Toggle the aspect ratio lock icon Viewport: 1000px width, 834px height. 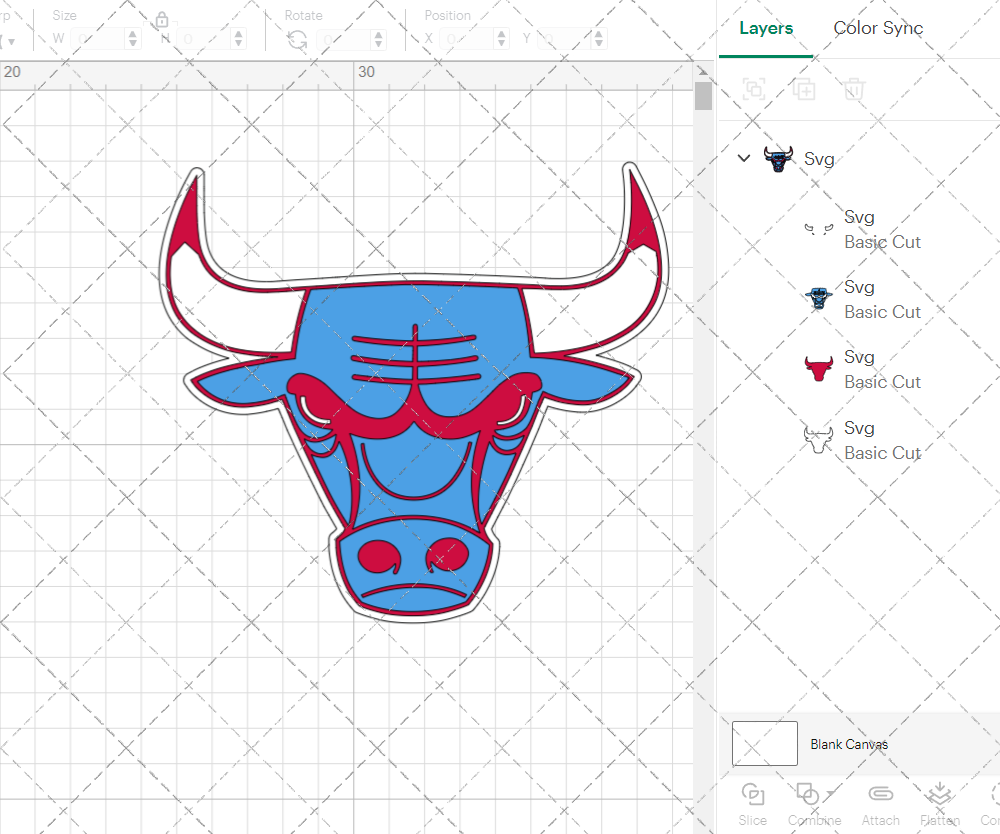[x=162, y=20]
